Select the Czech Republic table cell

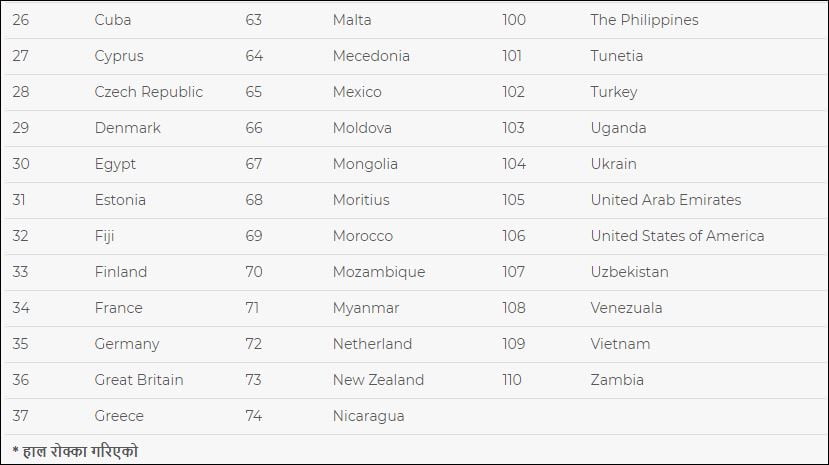148,92
